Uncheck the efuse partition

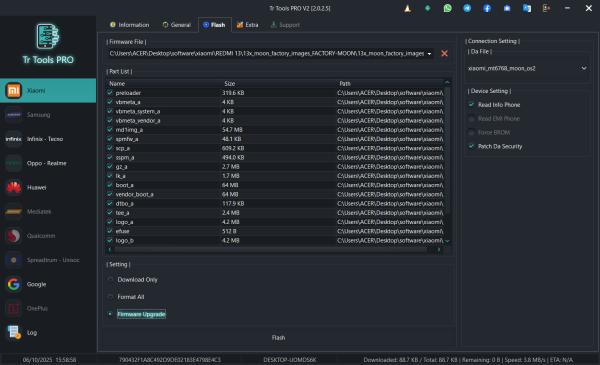(110, 231)
